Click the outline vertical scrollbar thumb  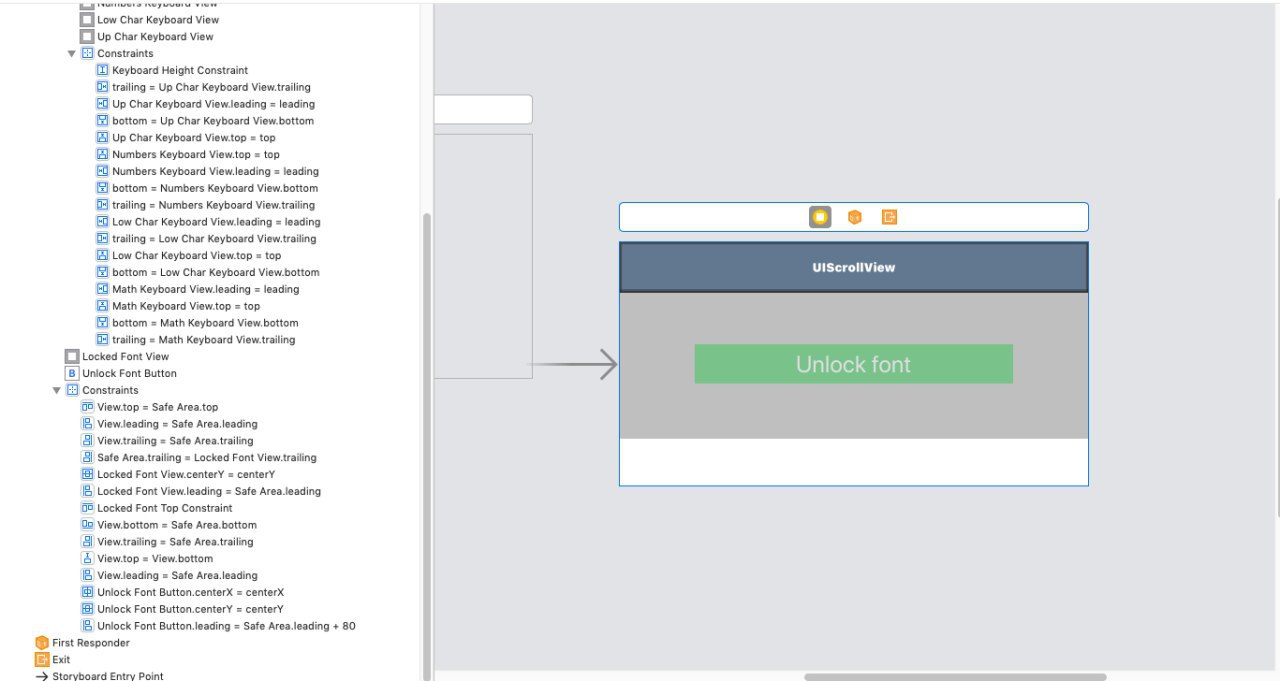(428, 445)
